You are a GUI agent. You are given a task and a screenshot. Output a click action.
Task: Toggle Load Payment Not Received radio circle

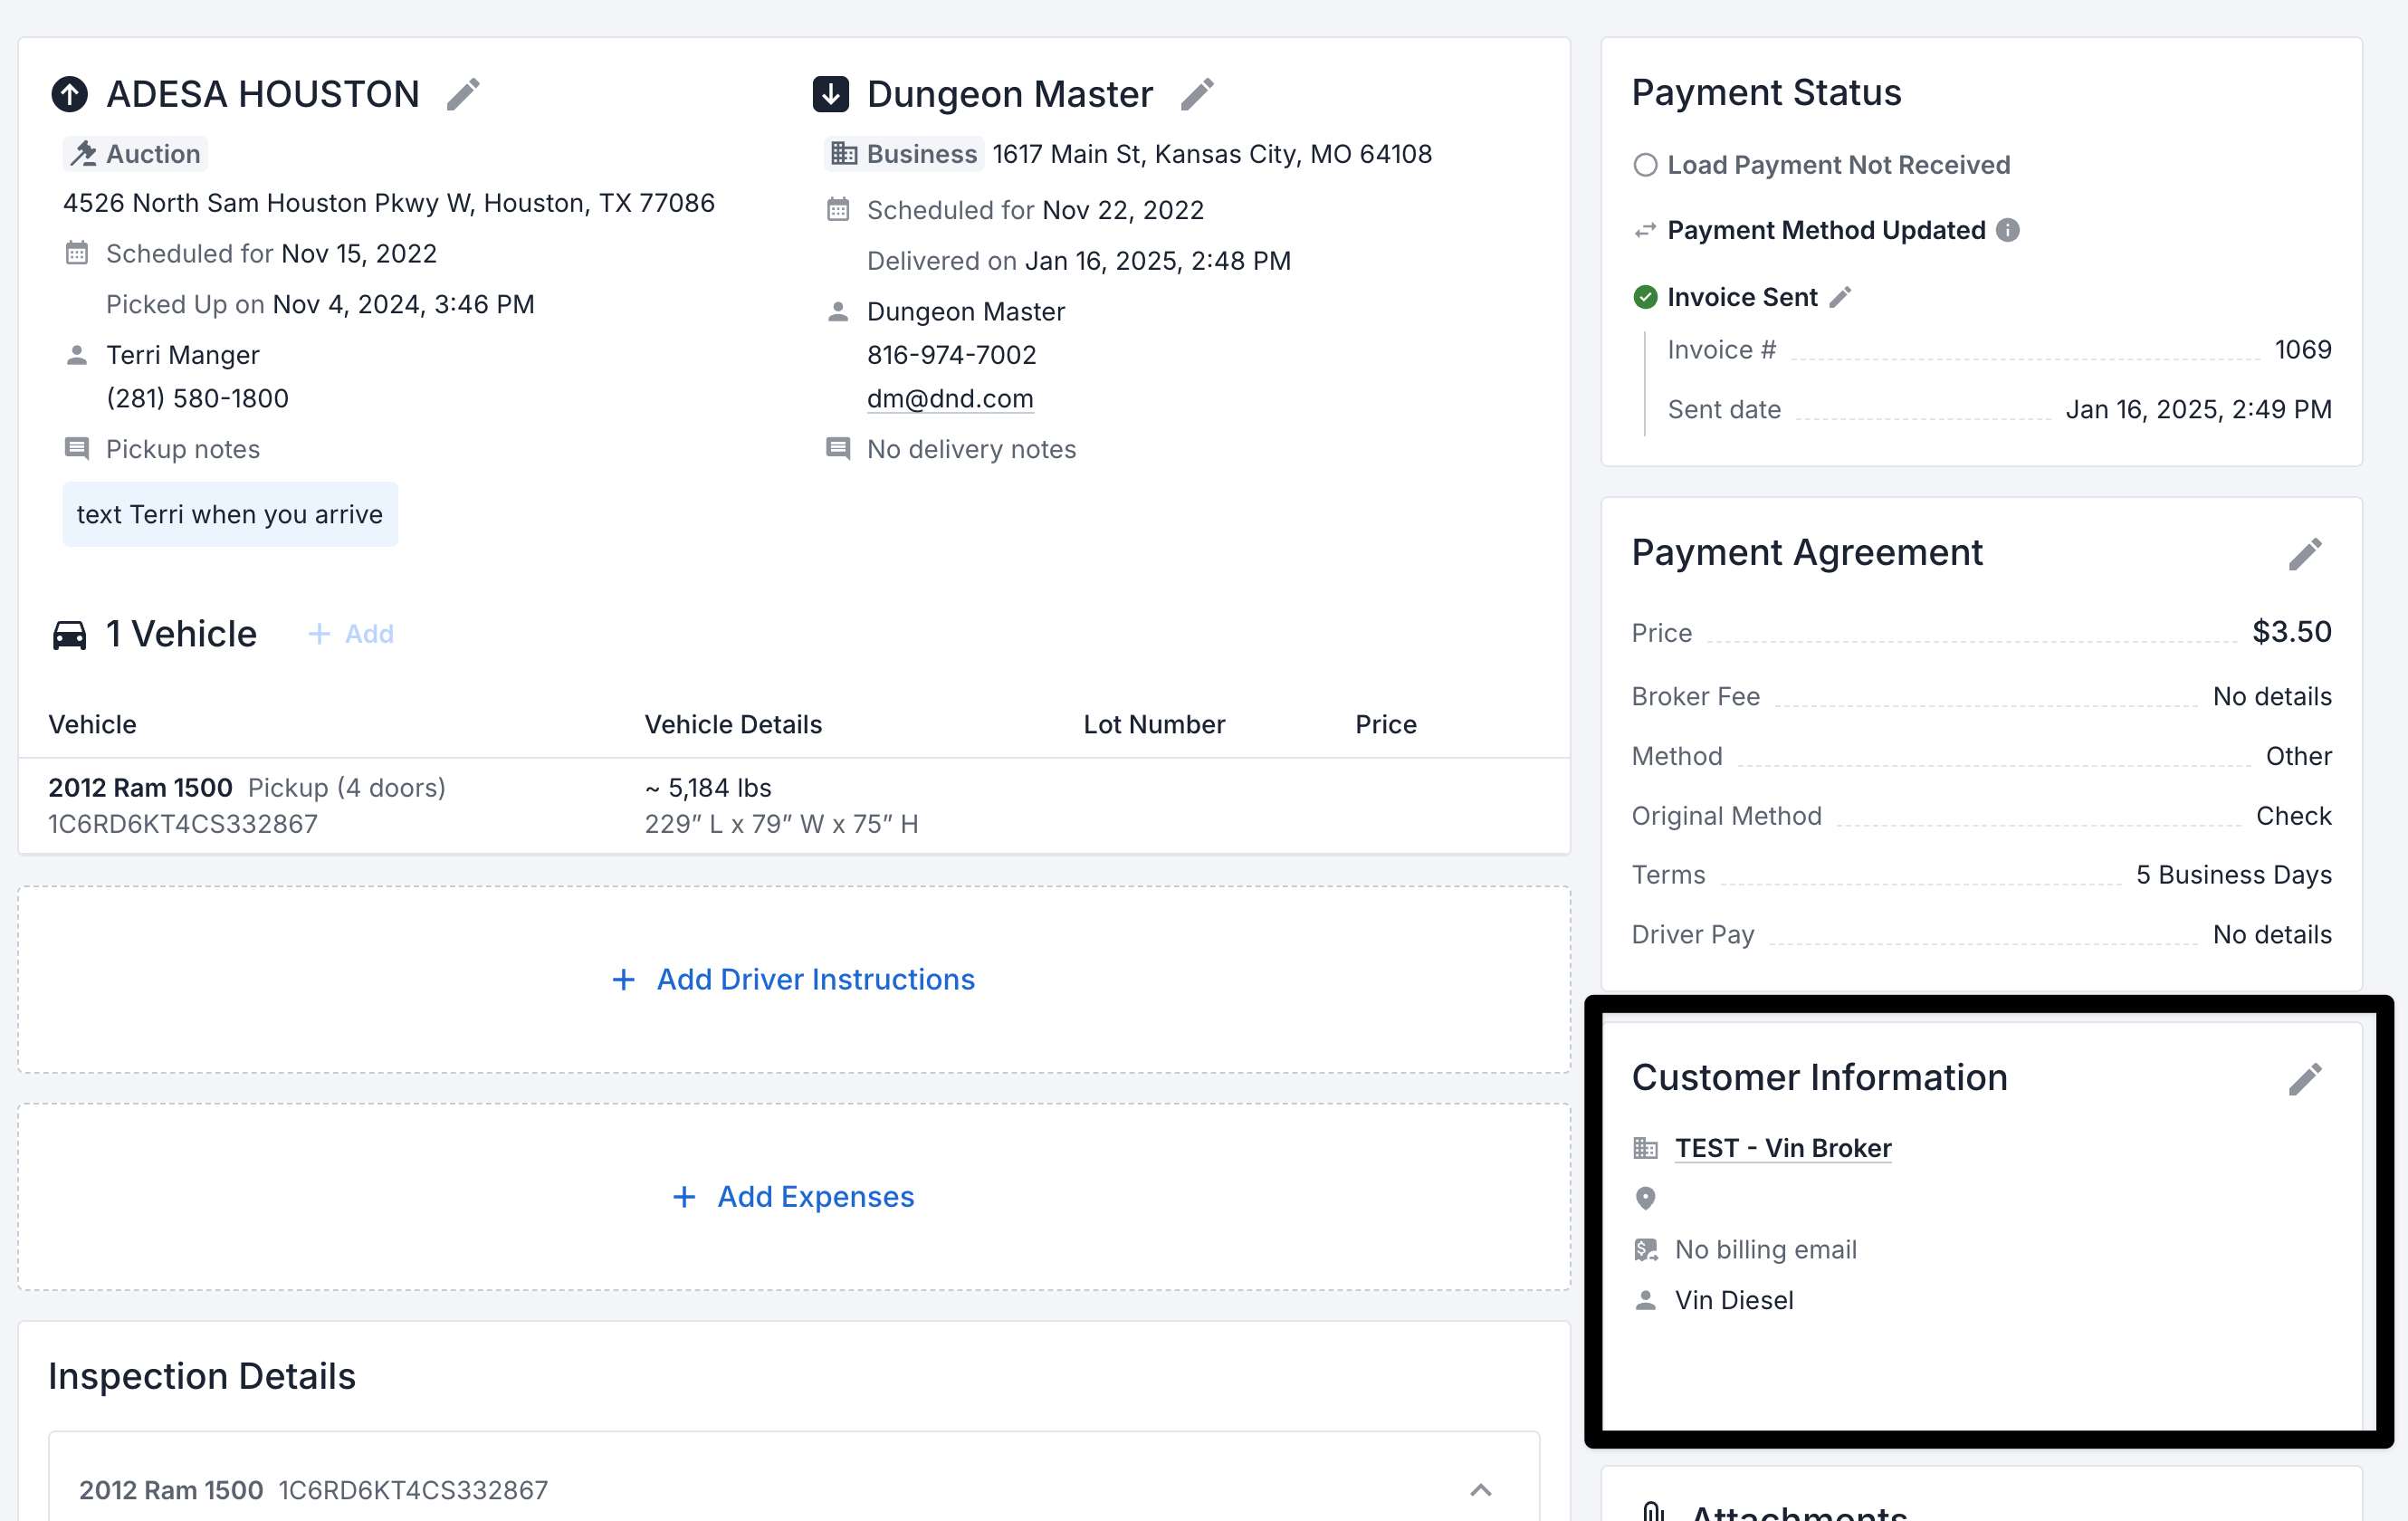point(1645,165)
